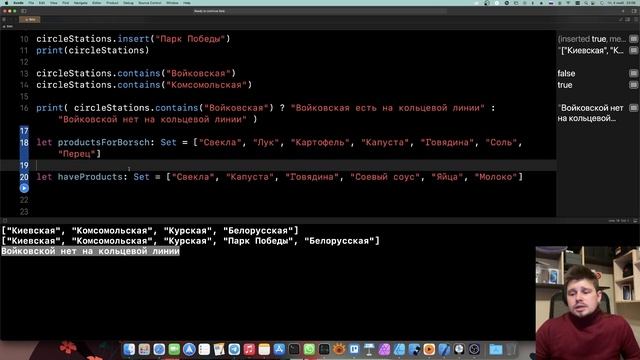
Task: Open the Debug menu
Action: 128,3
